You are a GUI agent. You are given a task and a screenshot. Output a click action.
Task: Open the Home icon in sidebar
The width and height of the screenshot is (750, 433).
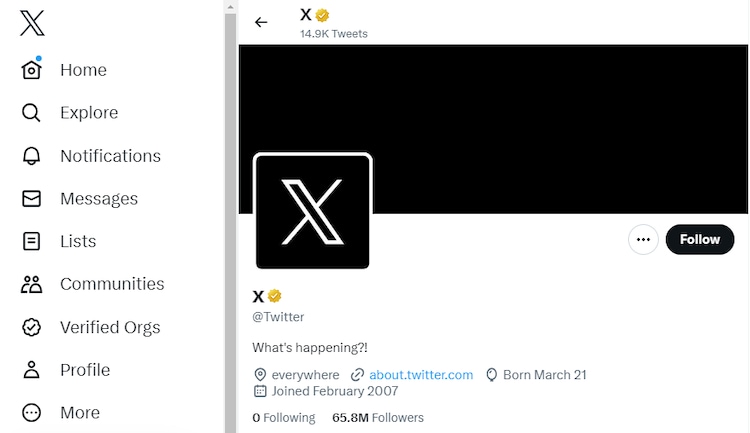click(32, 70)
